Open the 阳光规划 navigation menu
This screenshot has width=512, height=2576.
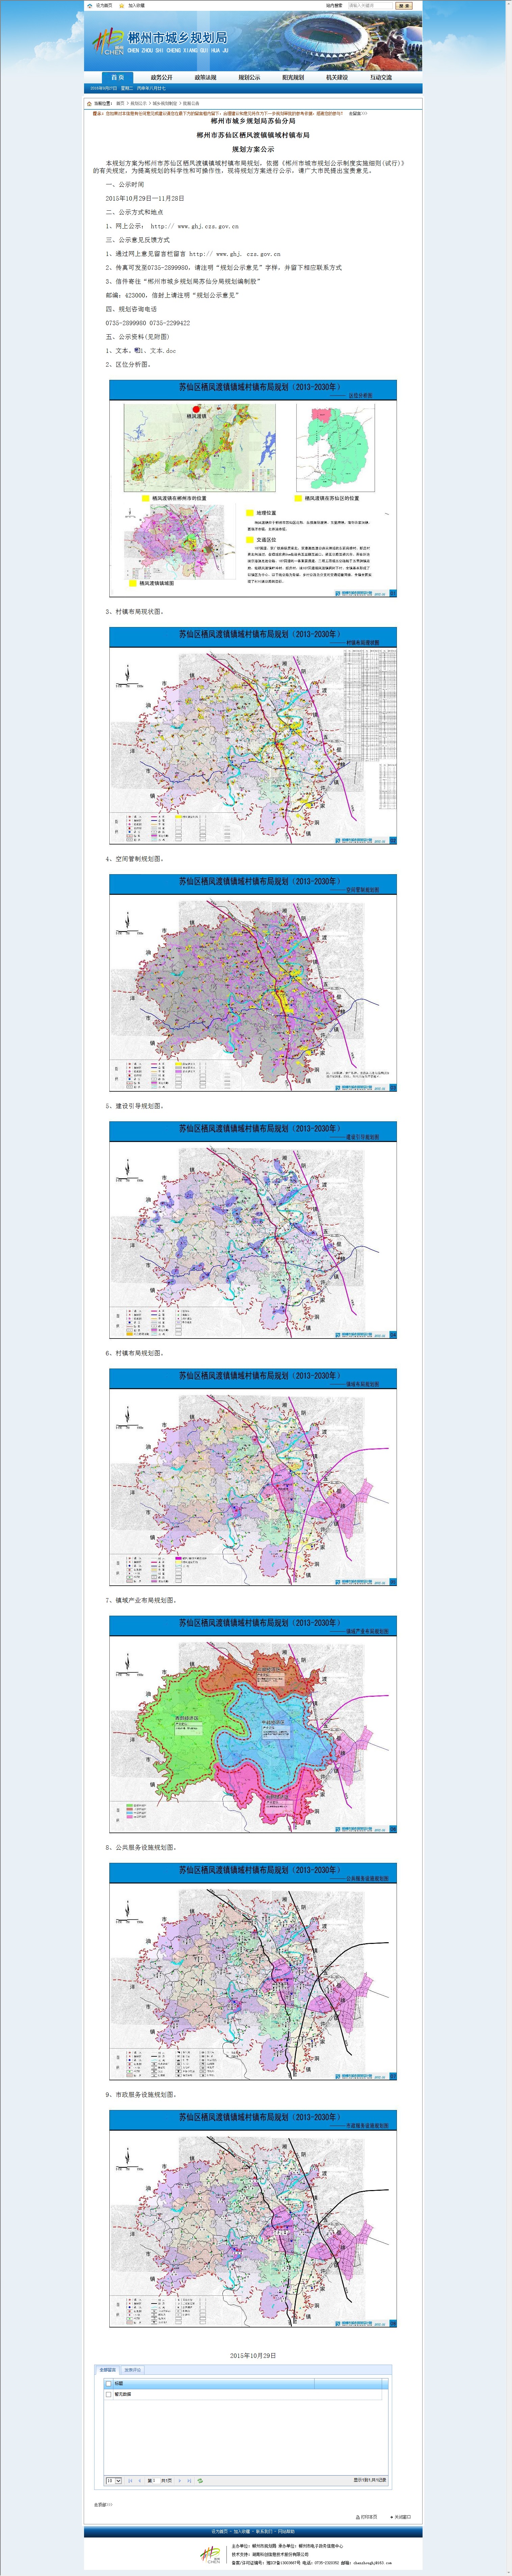[293, 77]
